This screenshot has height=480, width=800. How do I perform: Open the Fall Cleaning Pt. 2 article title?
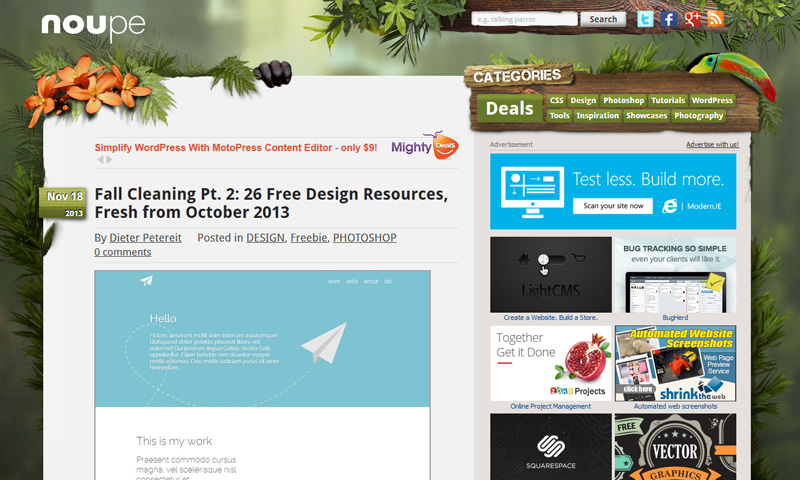271,203
